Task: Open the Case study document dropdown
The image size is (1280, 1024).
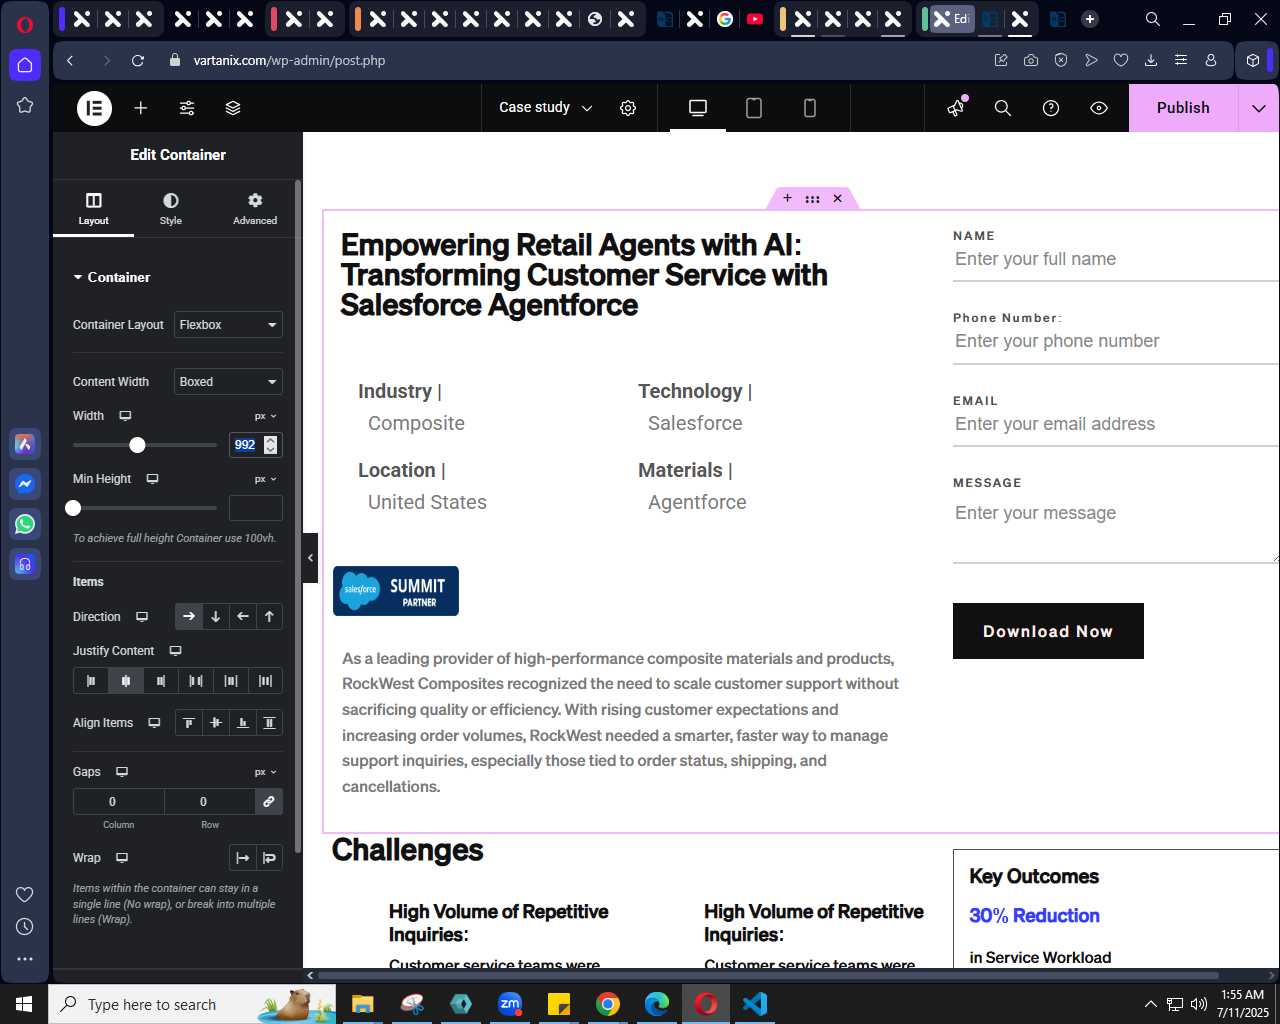Action: click(x=546, y=108)
